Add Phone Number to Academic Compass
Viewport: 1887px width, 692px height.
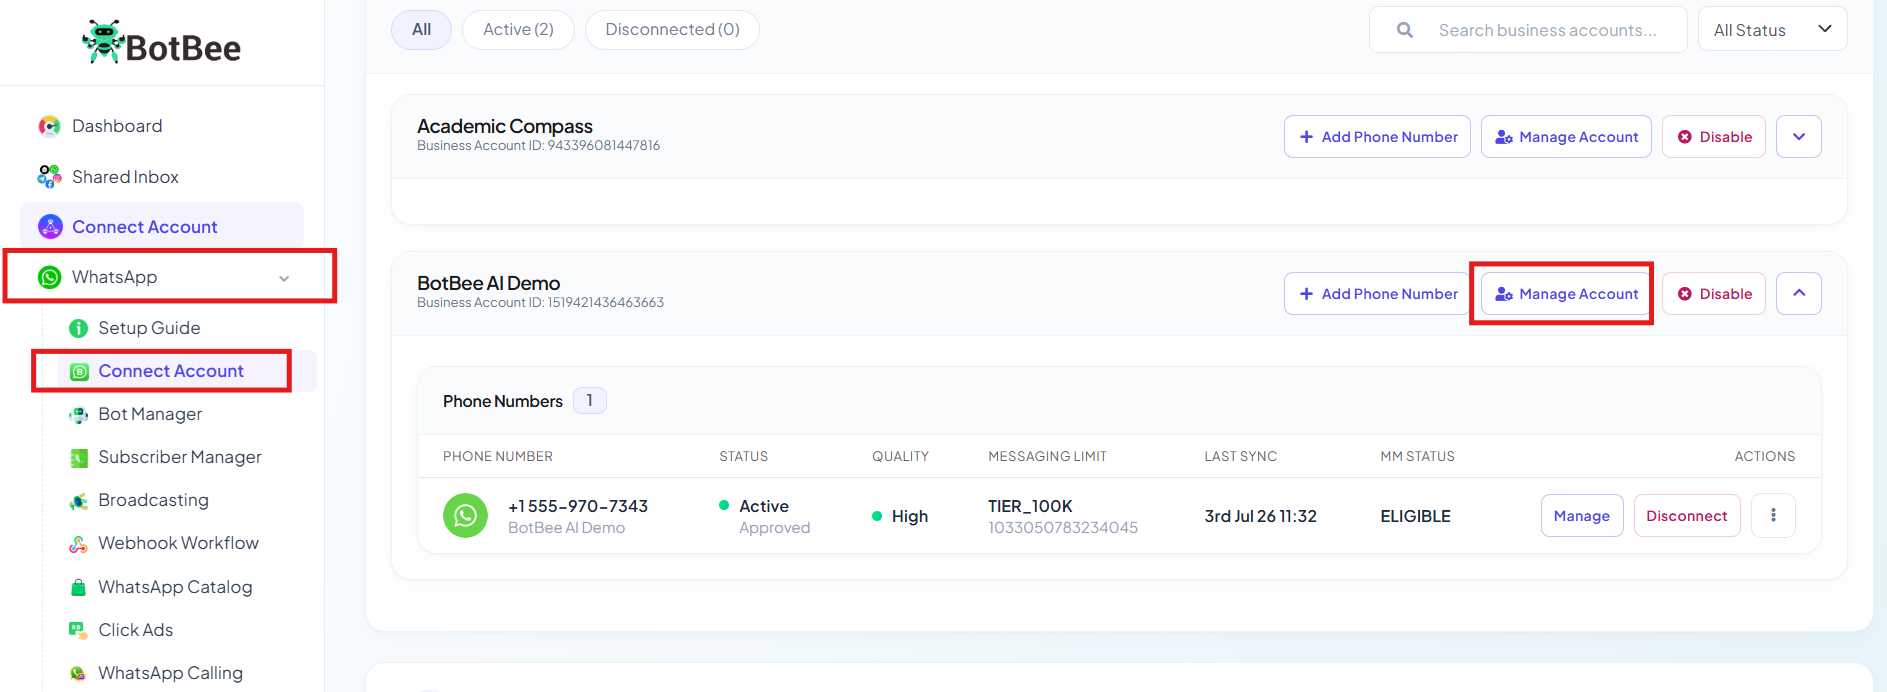1377,137
